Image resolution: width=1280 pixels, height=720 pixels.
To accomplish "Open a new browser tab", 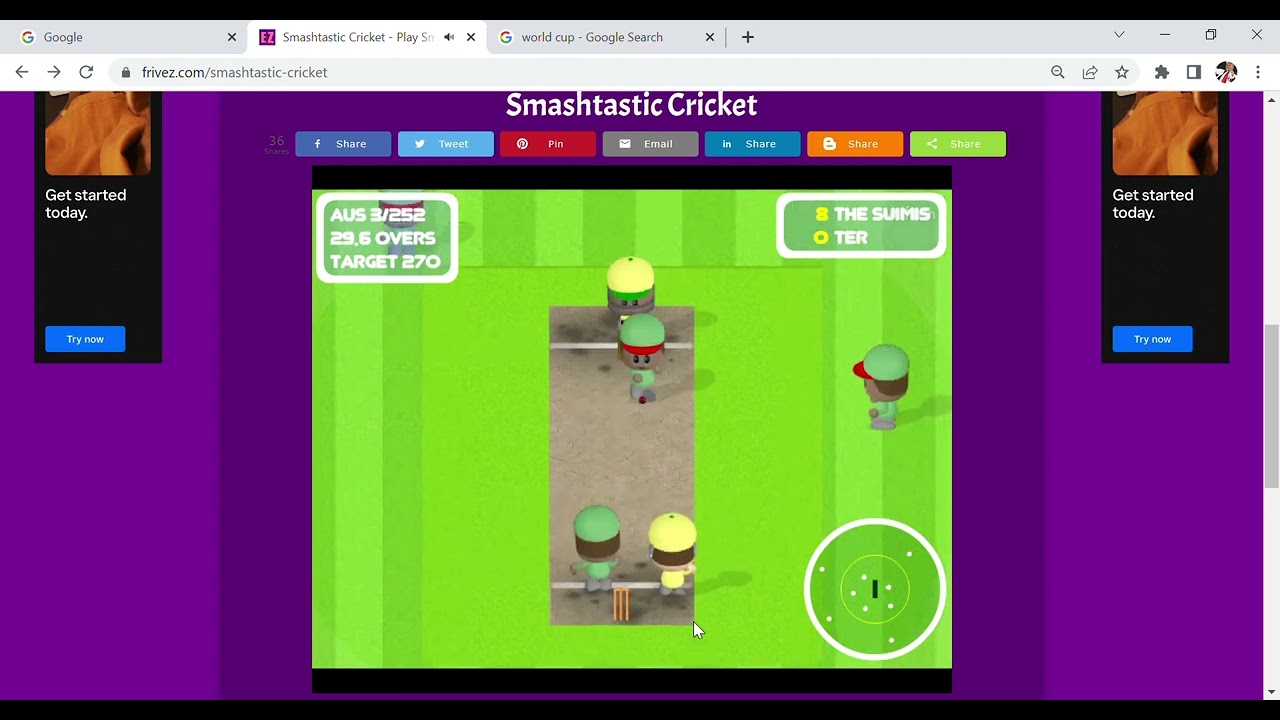I will coord(748,37).
